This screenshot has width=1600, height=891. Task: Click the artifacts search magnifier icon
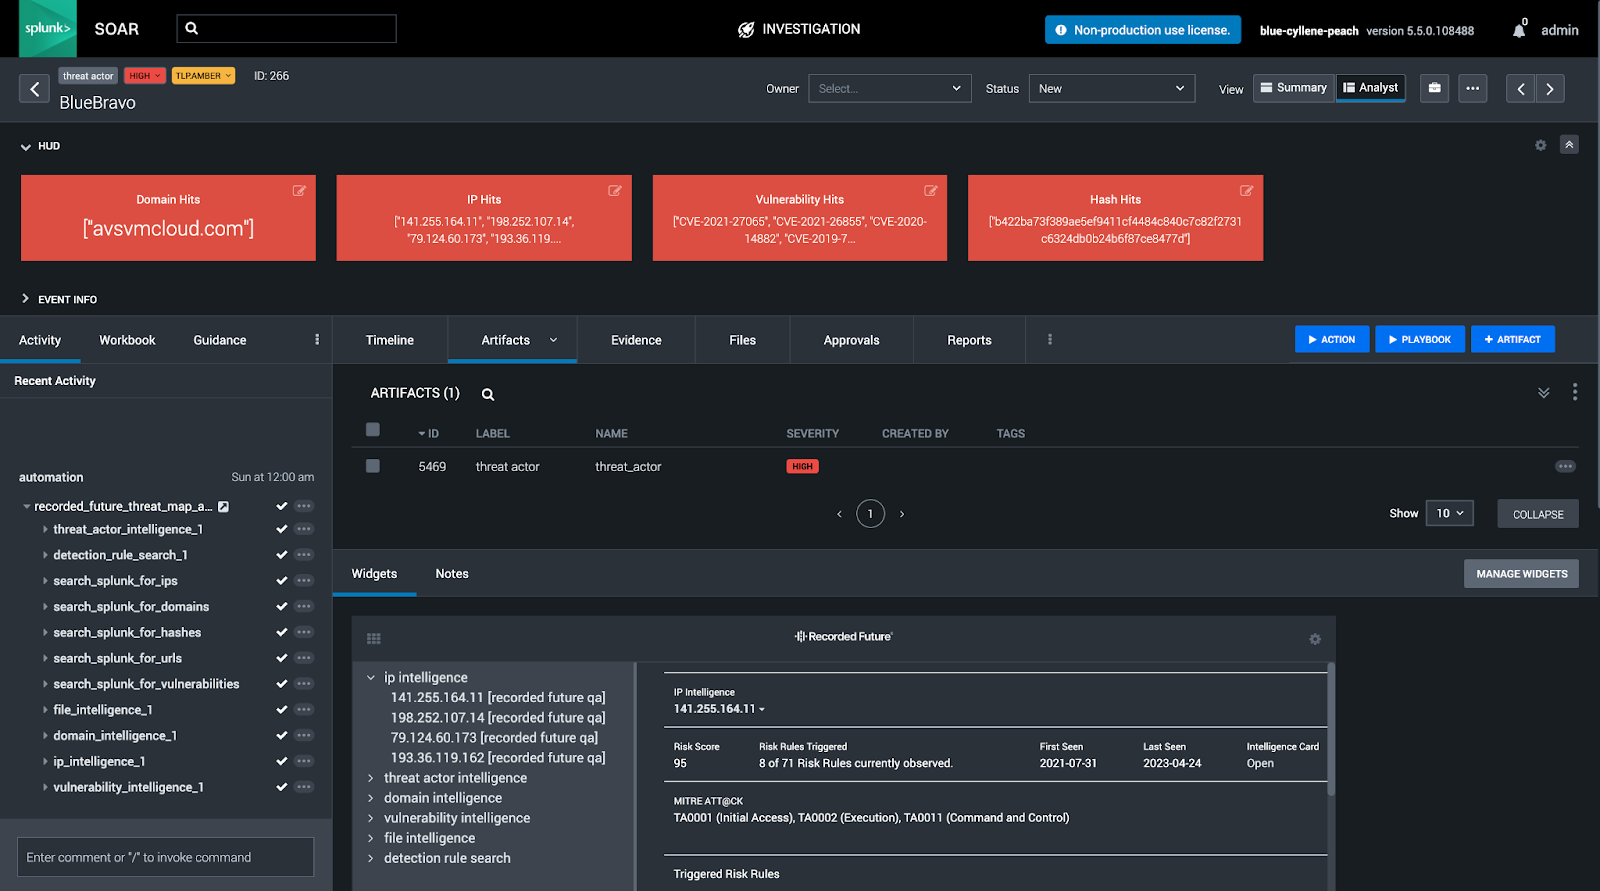coord(488,394)
